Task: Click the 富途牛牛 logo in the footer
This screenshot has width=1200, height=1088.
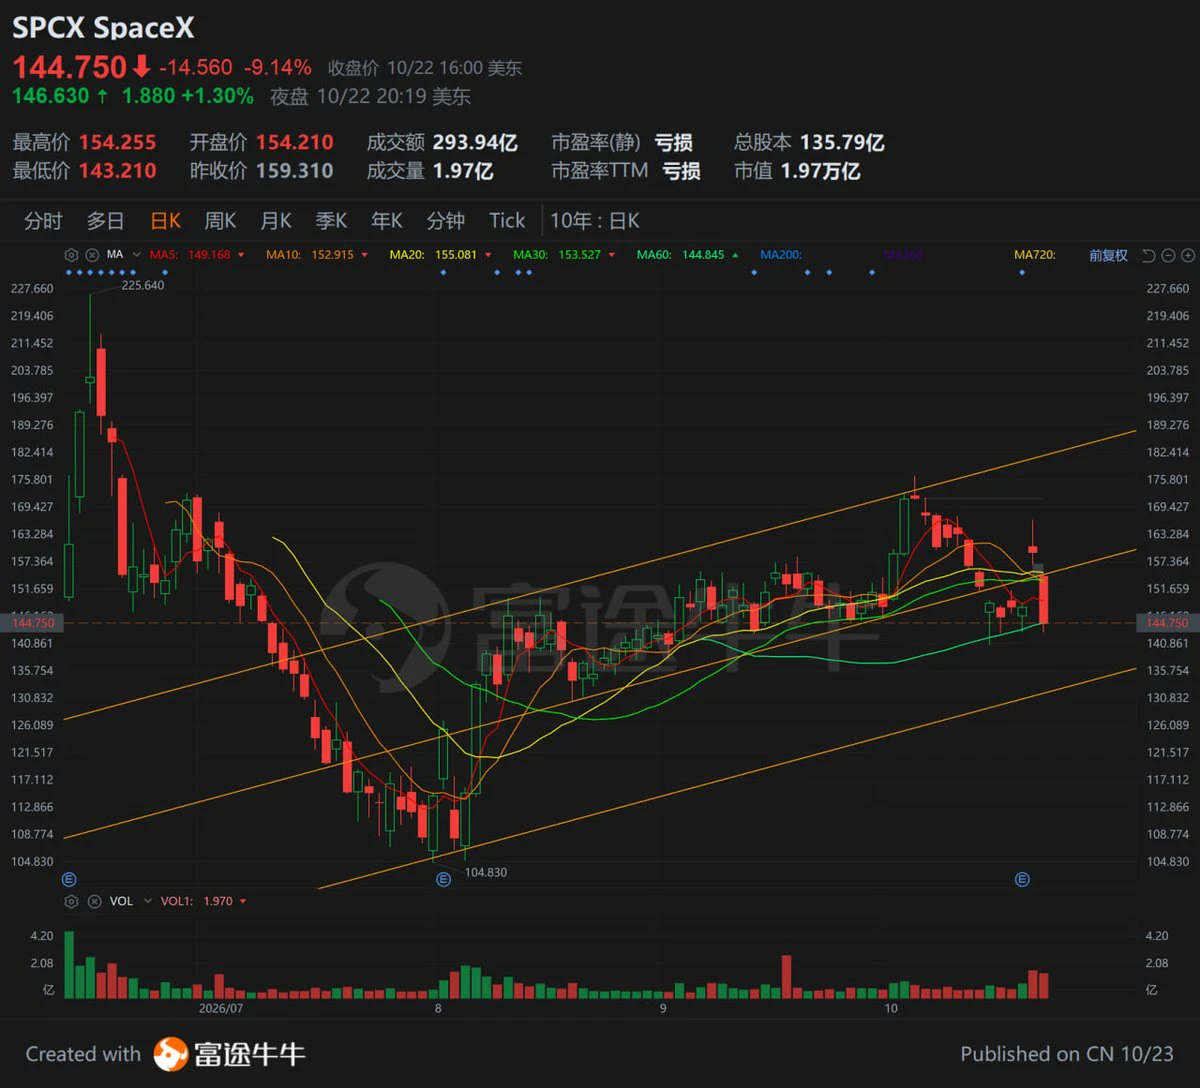Action: pyautogui.click(x=229, y=1053)
